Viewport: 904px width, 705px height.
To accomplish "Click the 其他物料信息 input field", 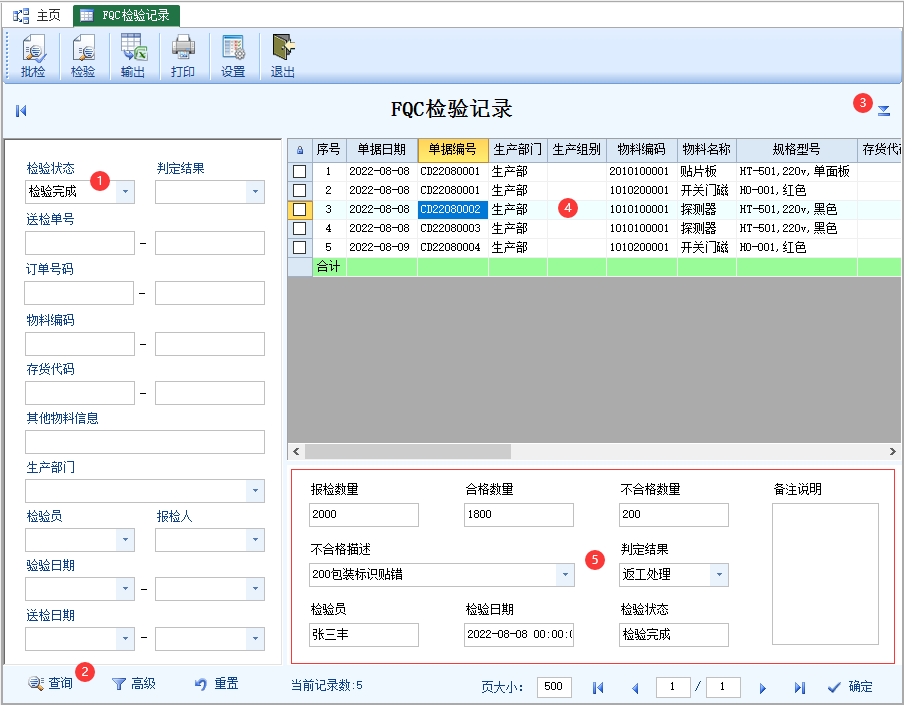I will [x=145, y=442].
